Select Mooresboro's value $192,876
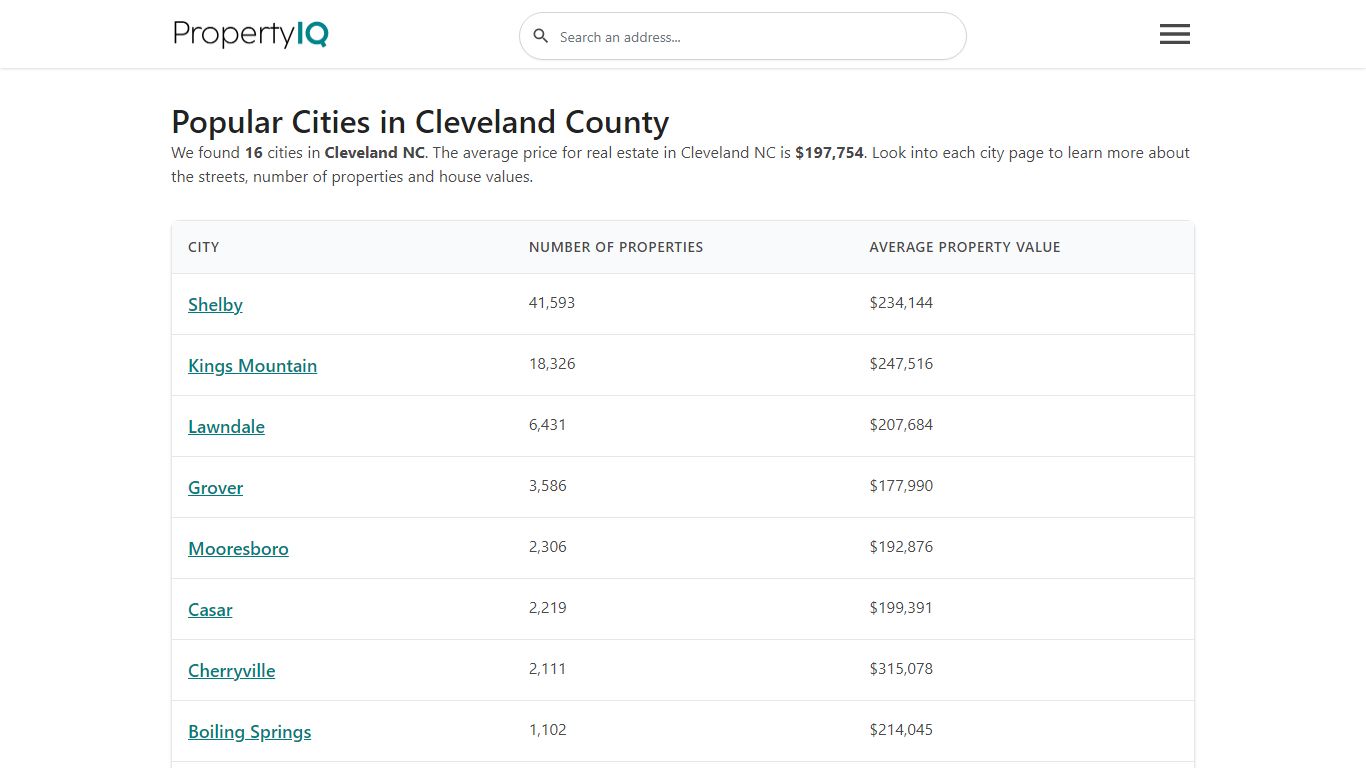This screenshot has height=768, width=1366. tap(901, 547)
